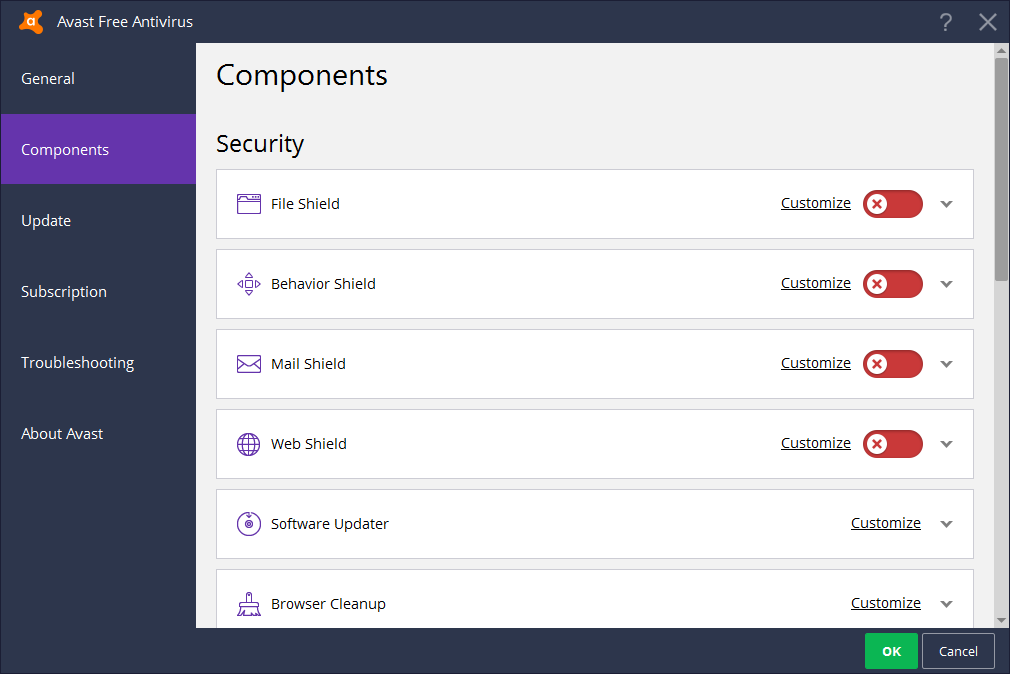The image size is (1010, 674).
Task: Open the Troubleshooting settings page
Action: 77,362
